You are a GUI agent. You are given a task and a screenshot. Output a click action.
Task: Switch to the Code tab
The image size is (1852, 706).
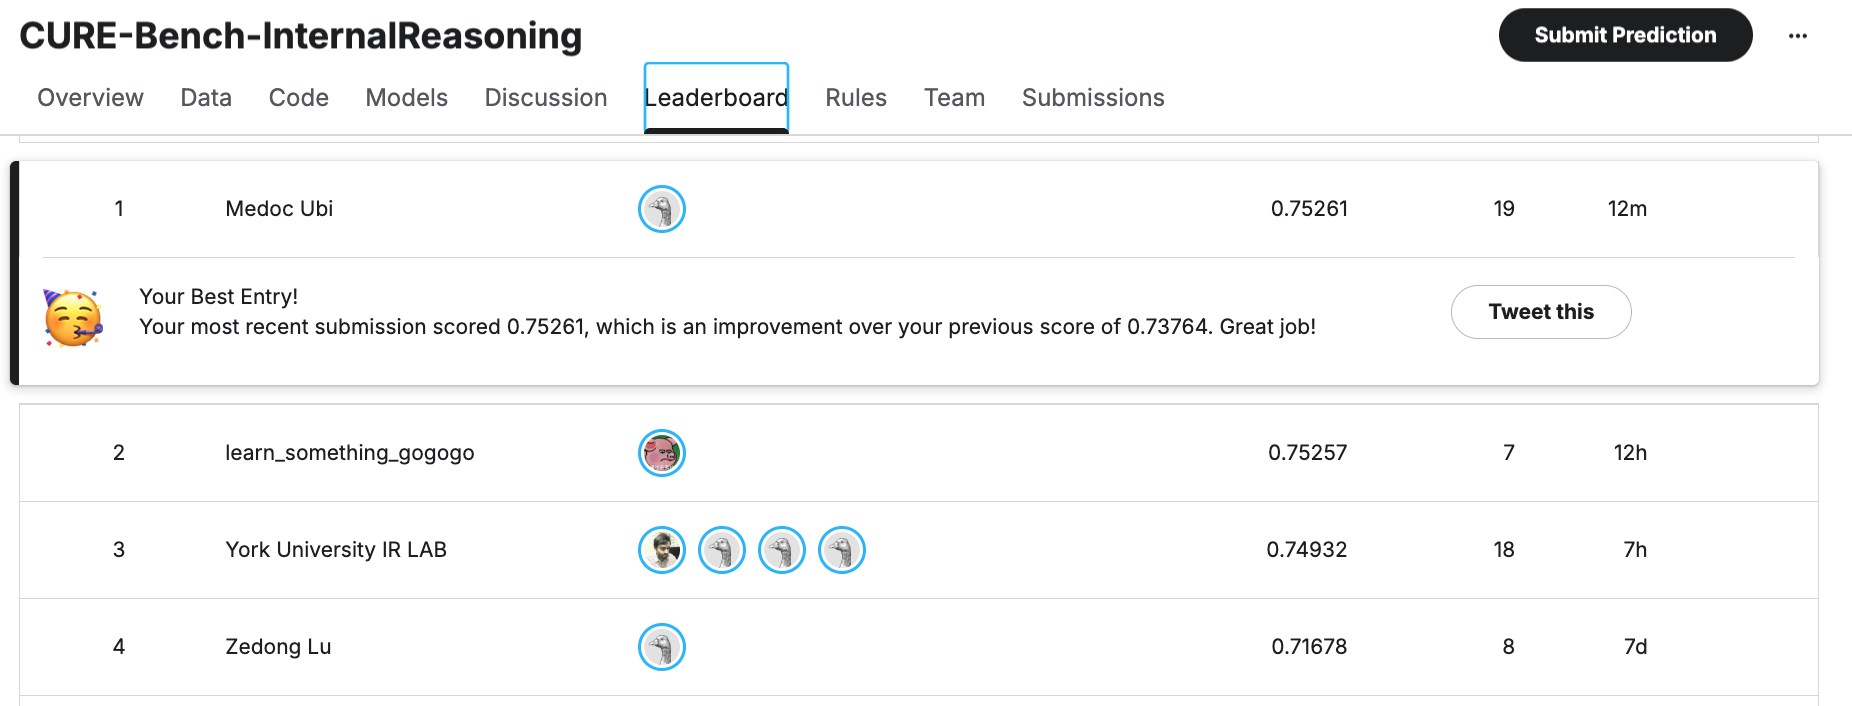[298, 97]
